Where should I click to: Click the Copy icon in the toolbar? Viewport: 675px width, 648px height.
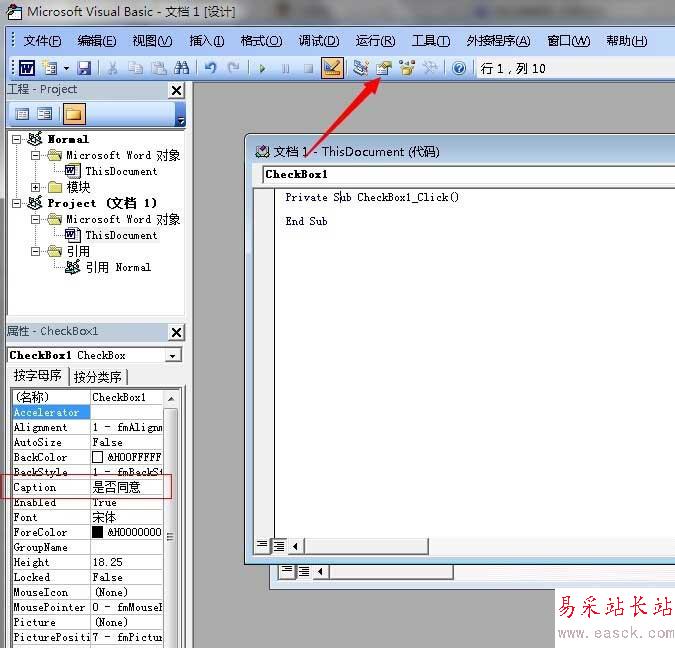[x=135, y=68]
